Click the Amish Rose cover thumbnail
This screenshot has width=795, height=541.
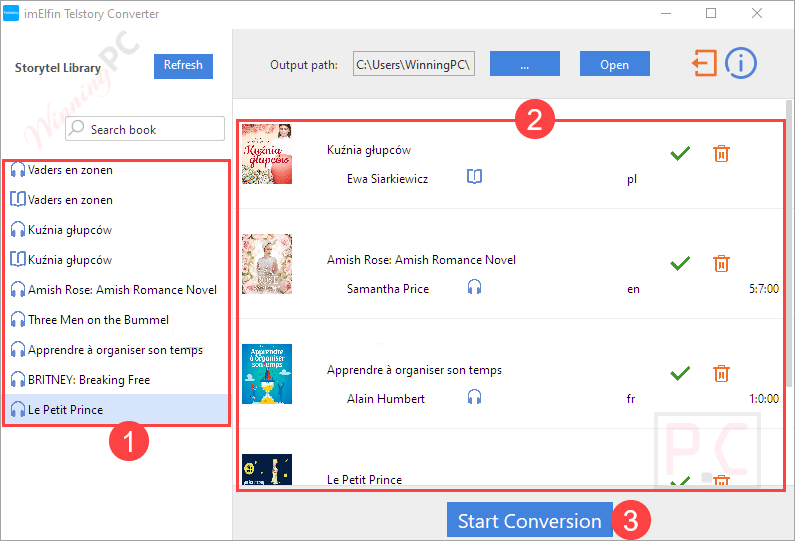click(x=267, y=264)
